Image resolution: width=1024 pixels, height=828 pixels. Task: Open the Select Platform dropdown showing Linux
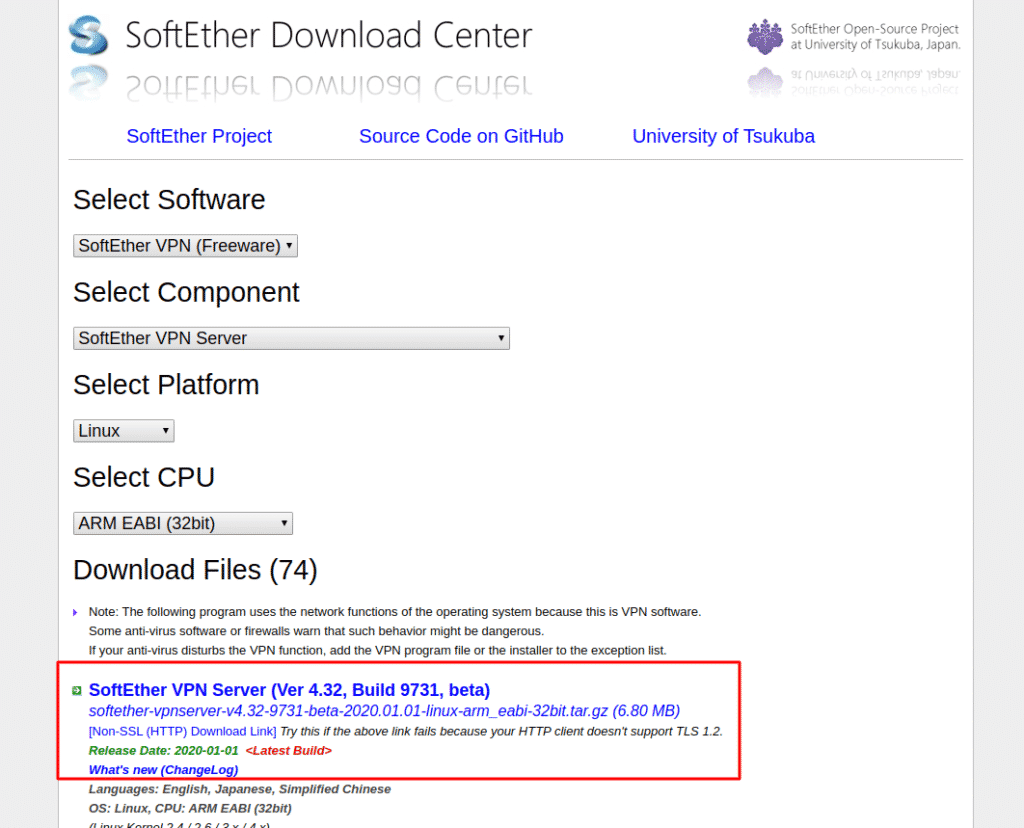click(x=123, y=431)
